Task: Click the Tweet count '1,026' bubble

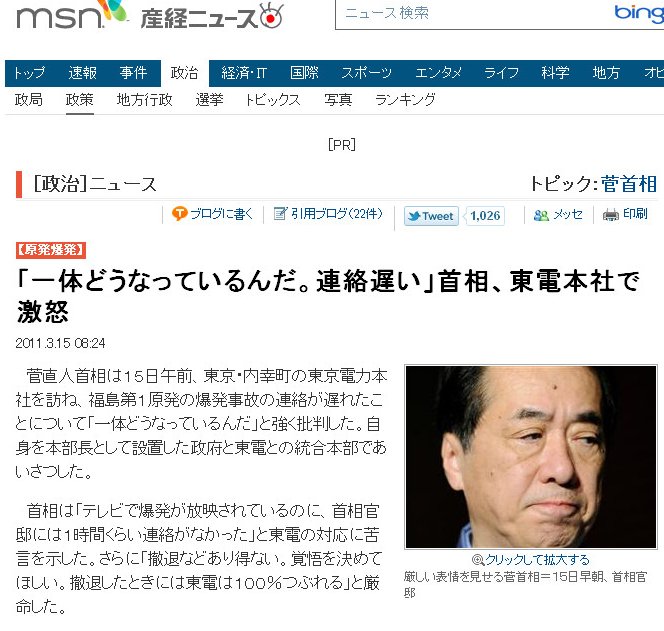Action: pos(485,216)
